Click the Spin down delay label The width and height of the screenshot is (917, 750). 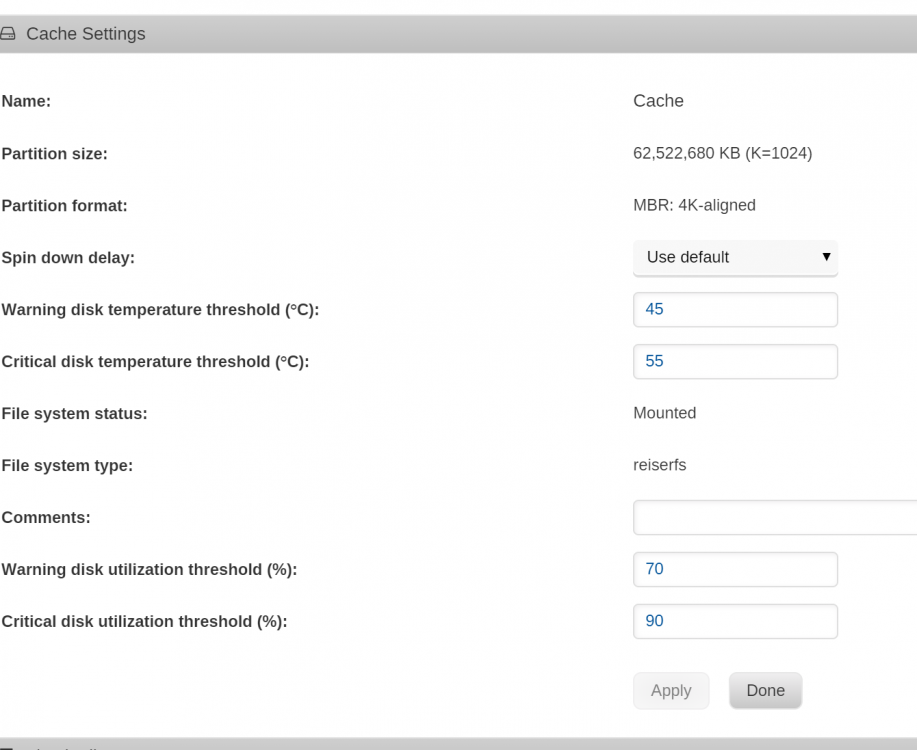pos(68,257)
